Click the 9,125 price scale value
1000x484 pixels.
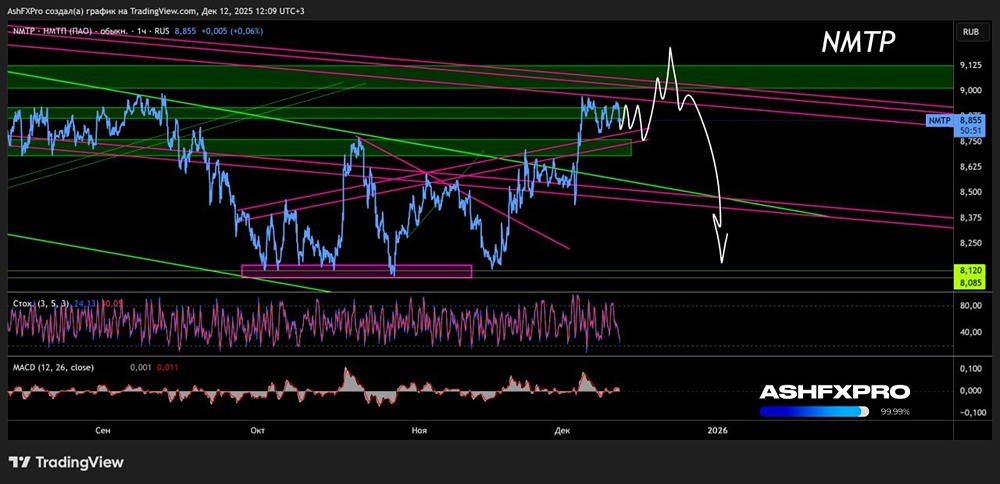(x=970, y=65)
